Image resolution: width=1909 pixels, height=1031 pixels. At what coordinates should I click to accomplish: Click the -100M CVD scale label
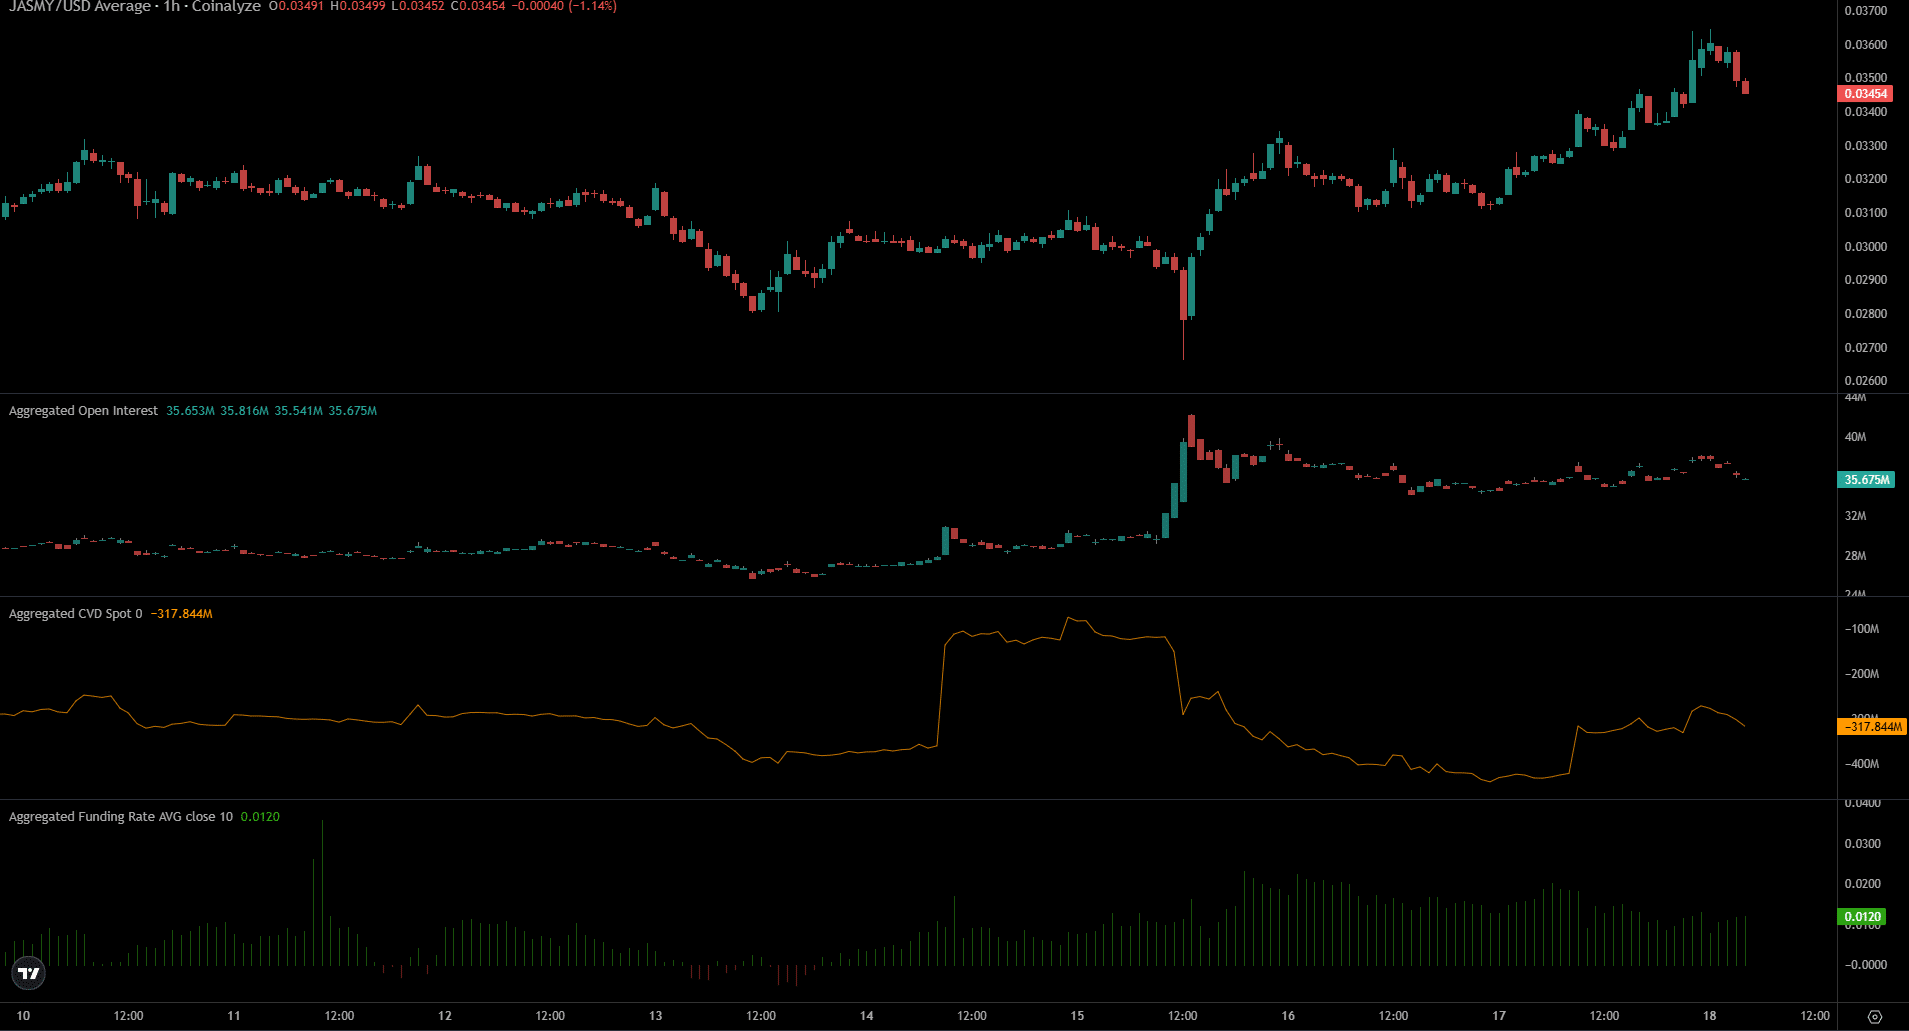[x=1861, y=629]
